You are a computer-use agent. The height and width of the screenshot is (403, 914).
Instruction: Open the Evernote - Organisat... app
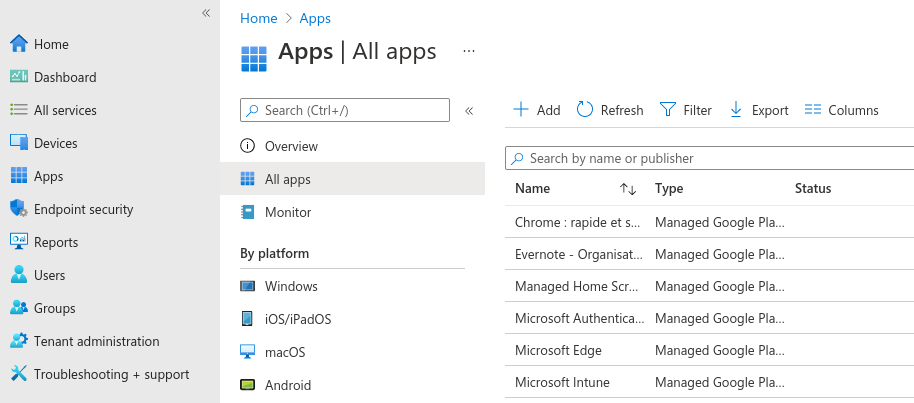coord(579,254)
